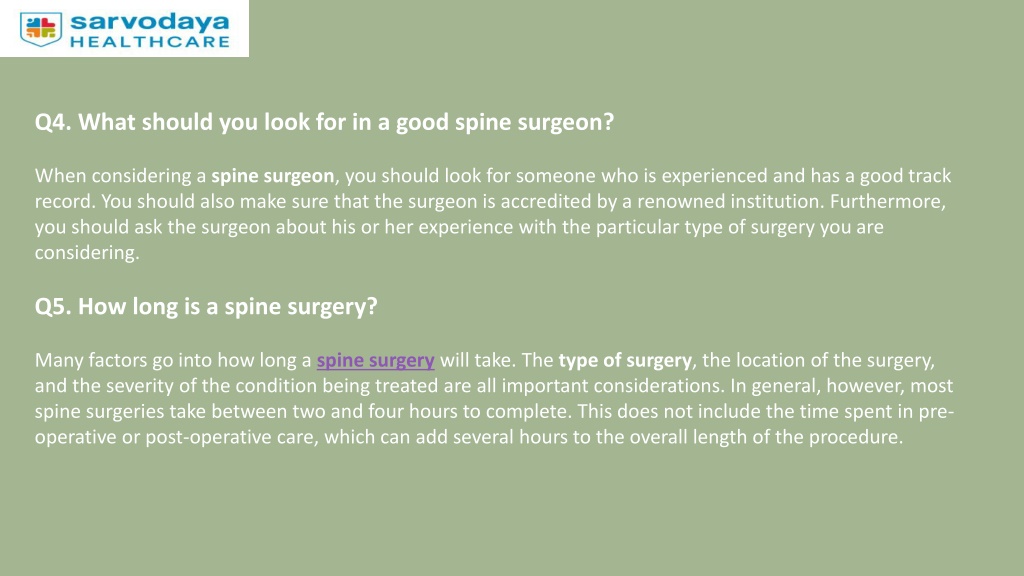Click the 'HEALTHCARE' text under the logo
Screen dimensions: 1024x576
click(150, 42)
